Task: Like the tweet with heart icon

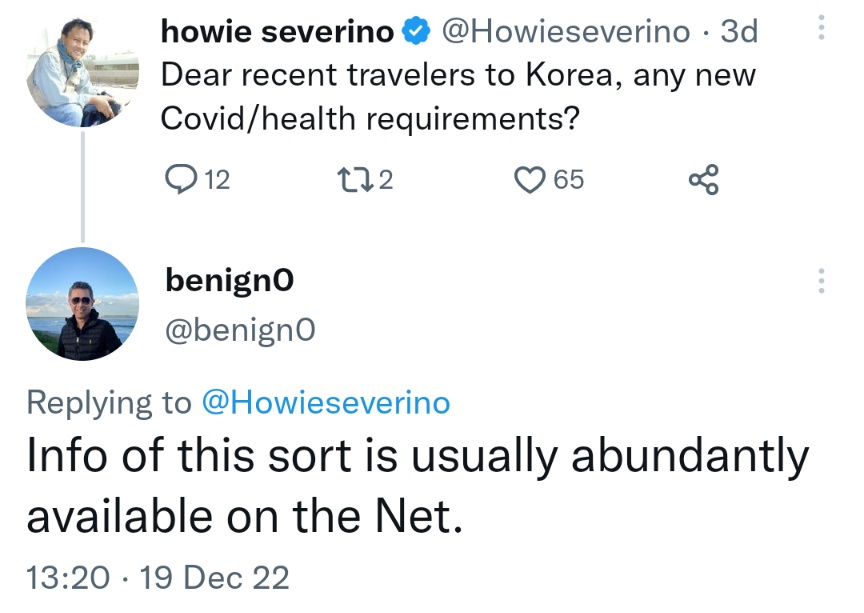Action: coord(530,180)
